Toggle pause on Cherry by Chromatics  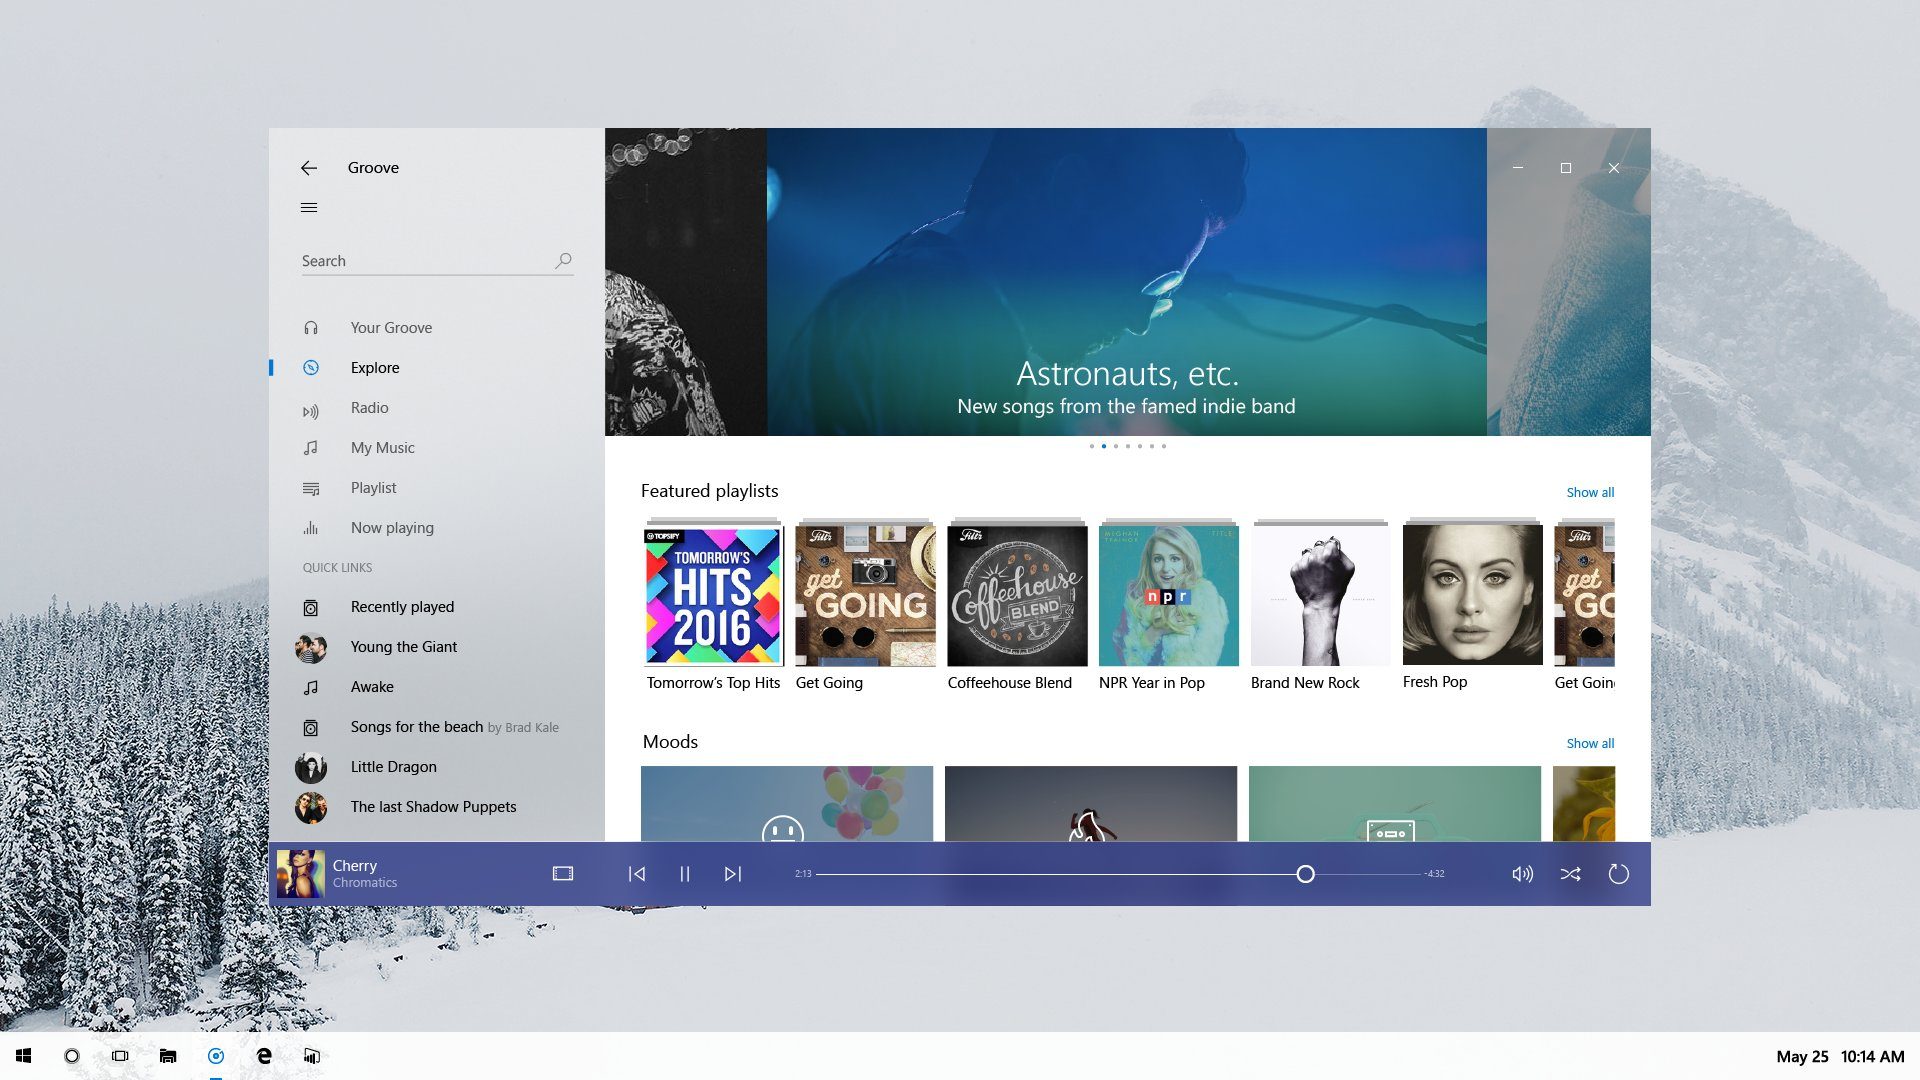[x=683, y=873]
